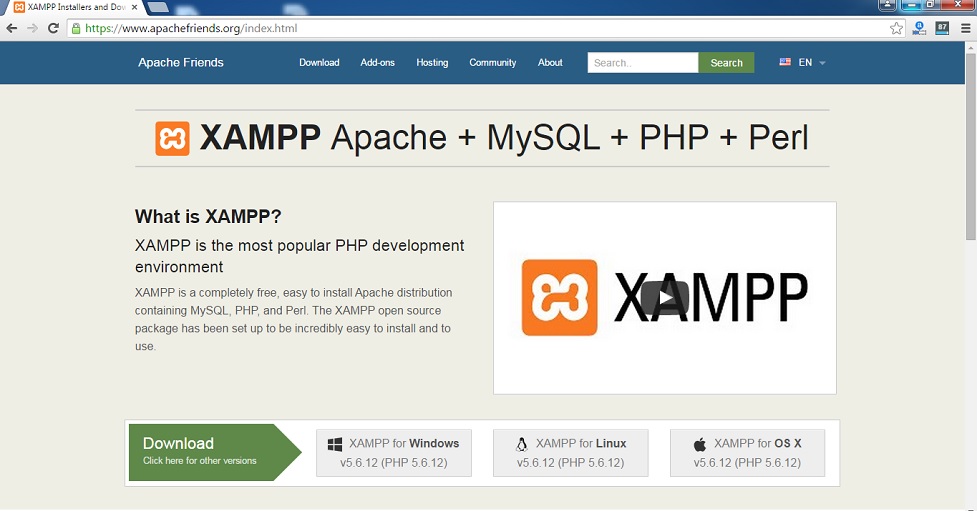Image resolution: width=977 pixels, height=511 pixels.
Task: Click the US flag language icon
Action: point(785,62)
